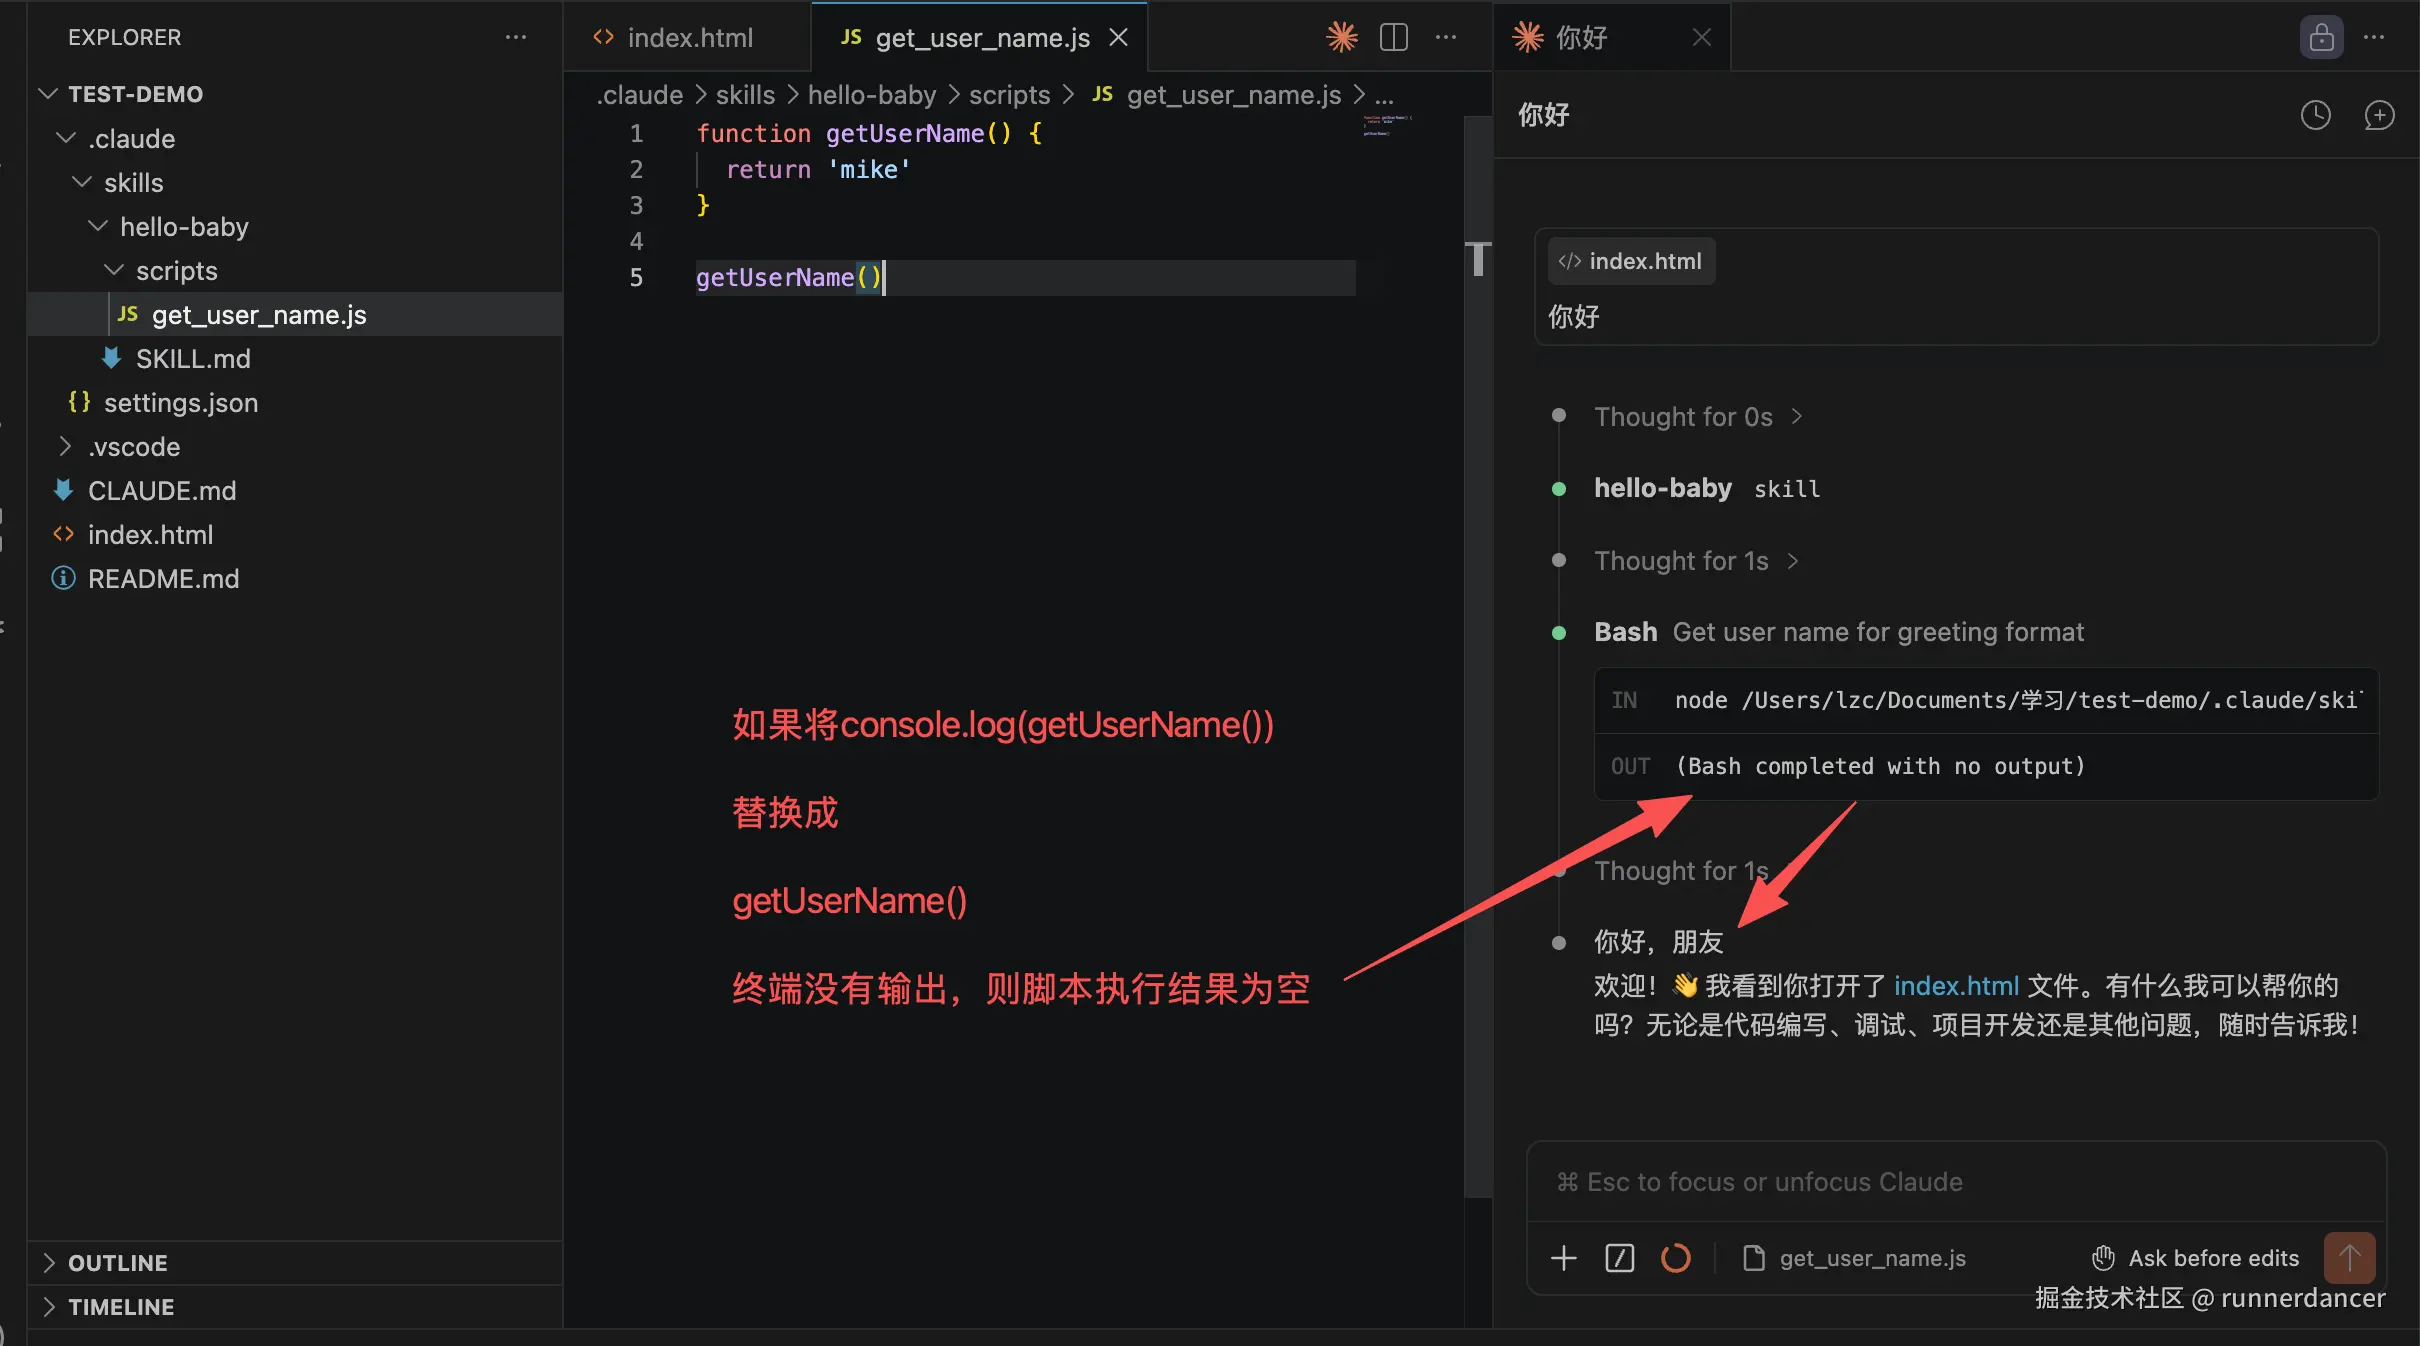The image size is (2420, 1346).
Task: Click line number 1 in the gutter
Action: (636, 134)
